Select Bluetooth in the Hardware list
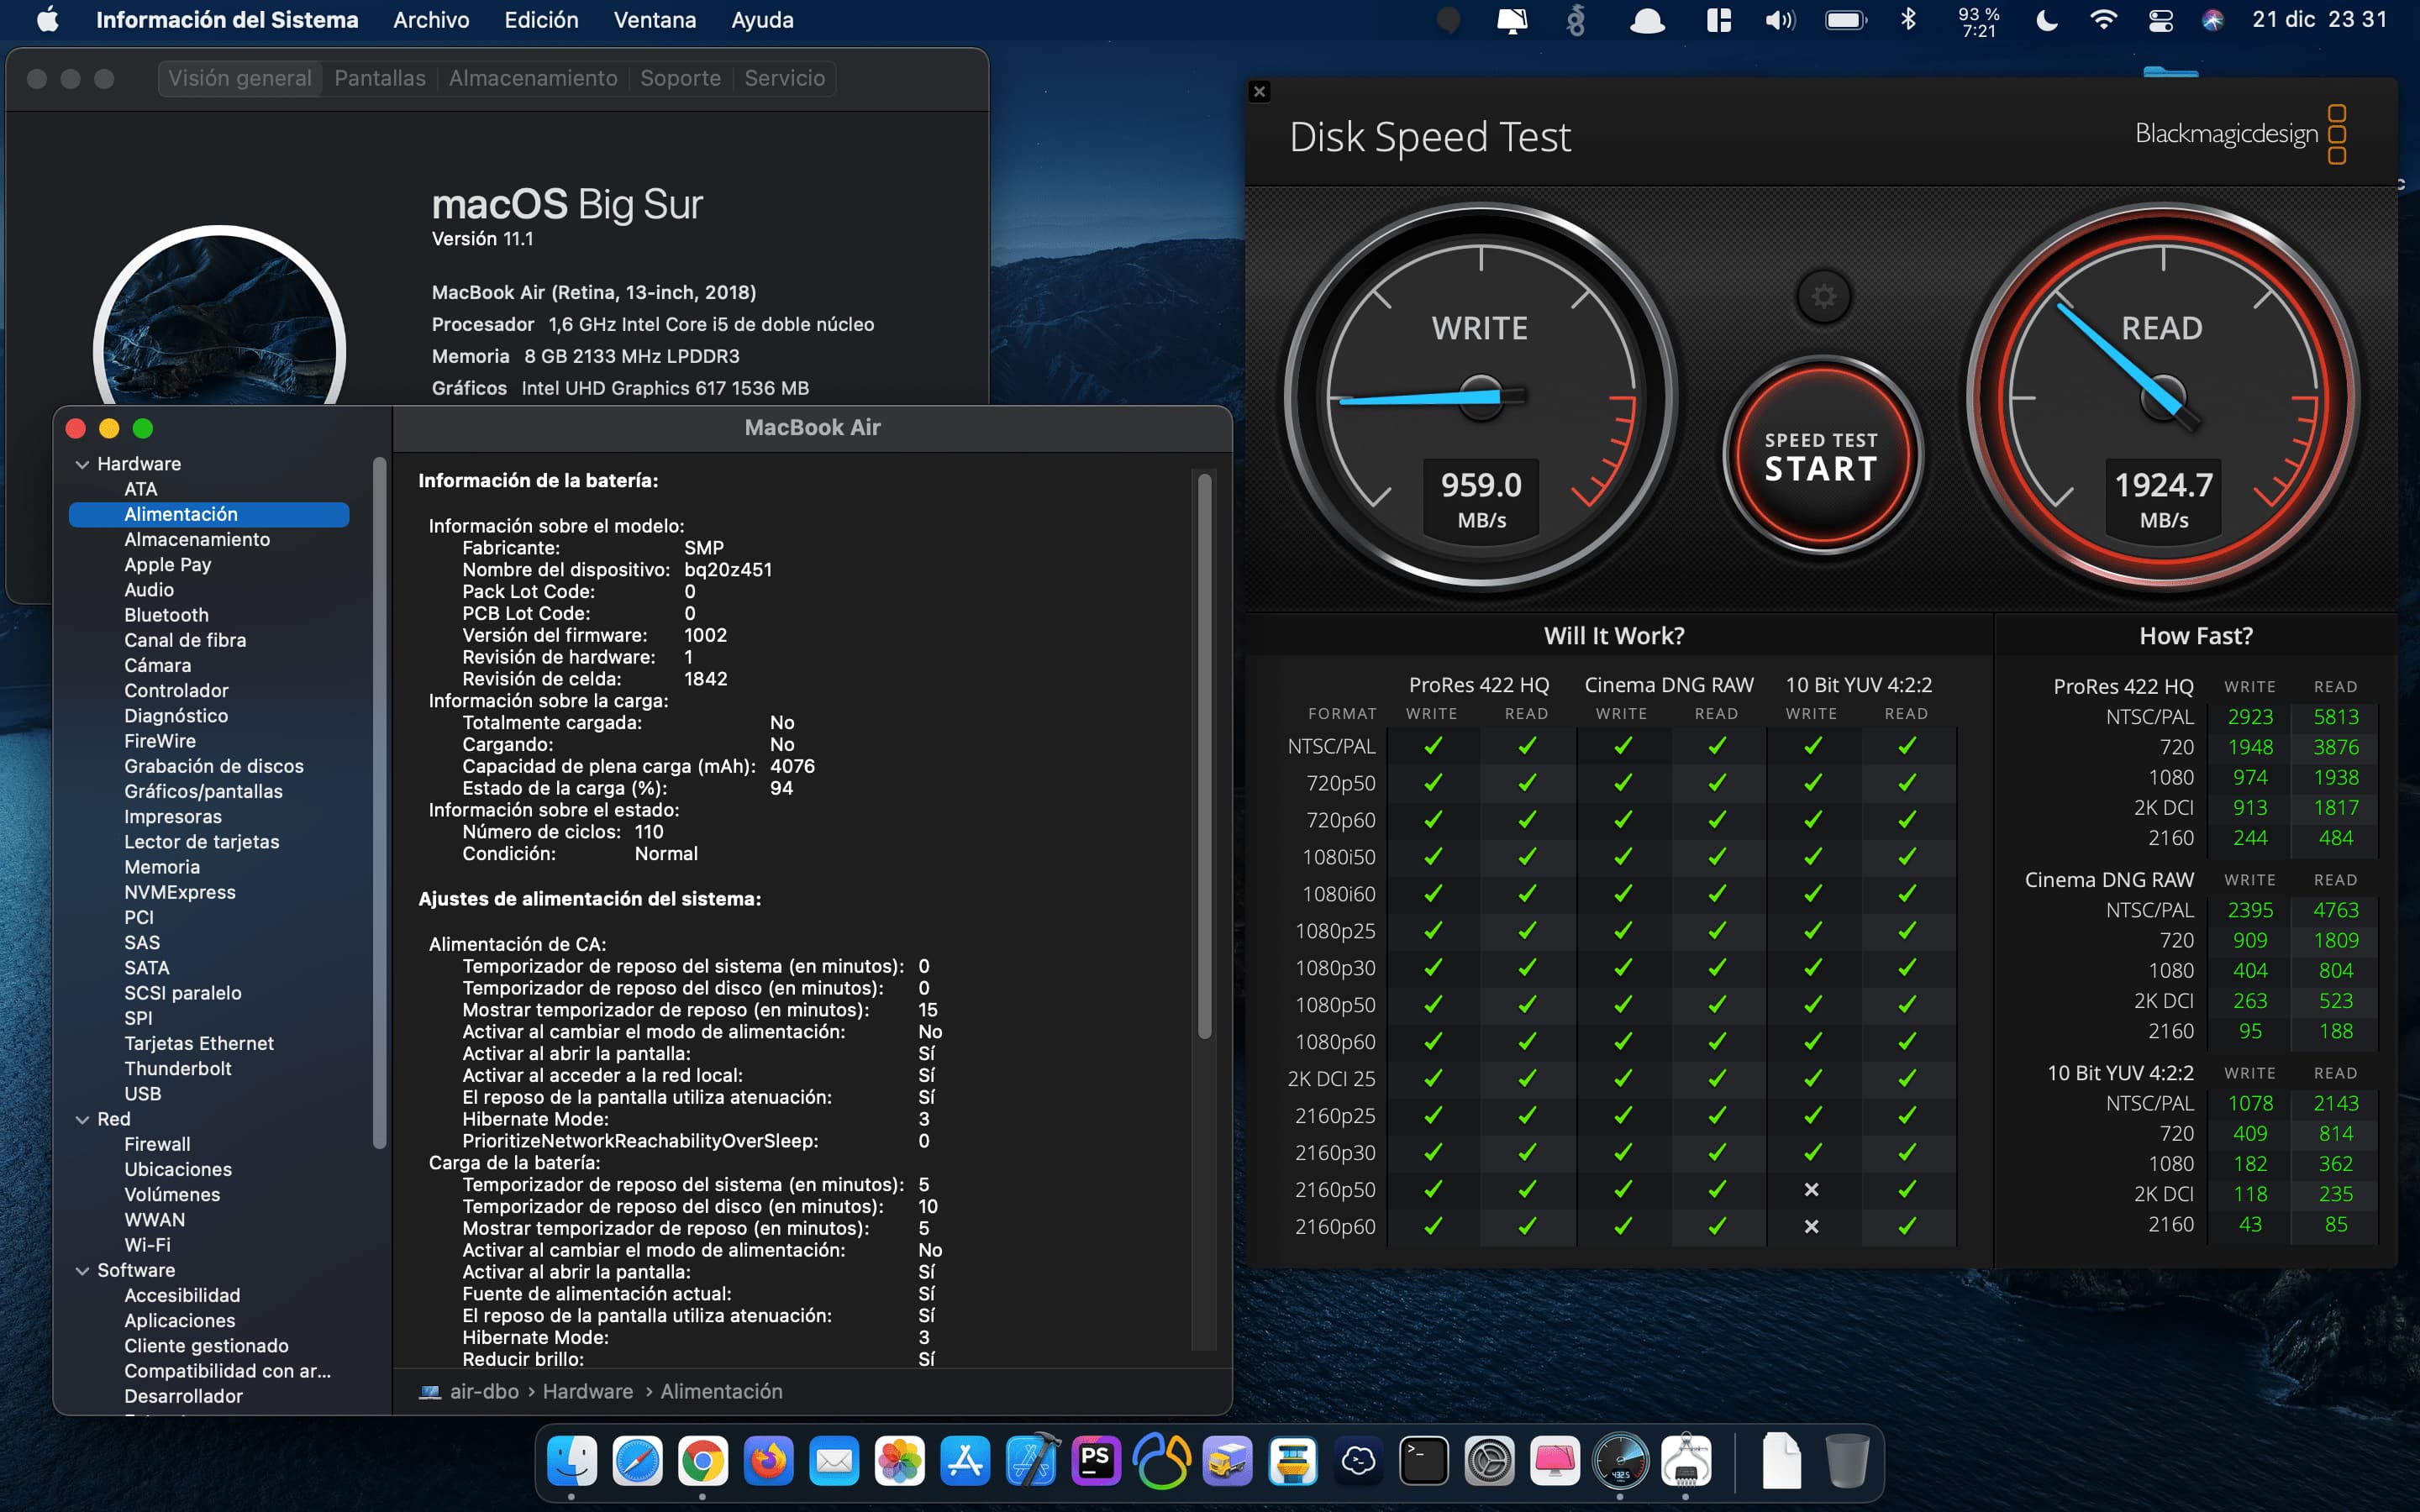The image size is (2420, 1512). (x=166, y=615)
